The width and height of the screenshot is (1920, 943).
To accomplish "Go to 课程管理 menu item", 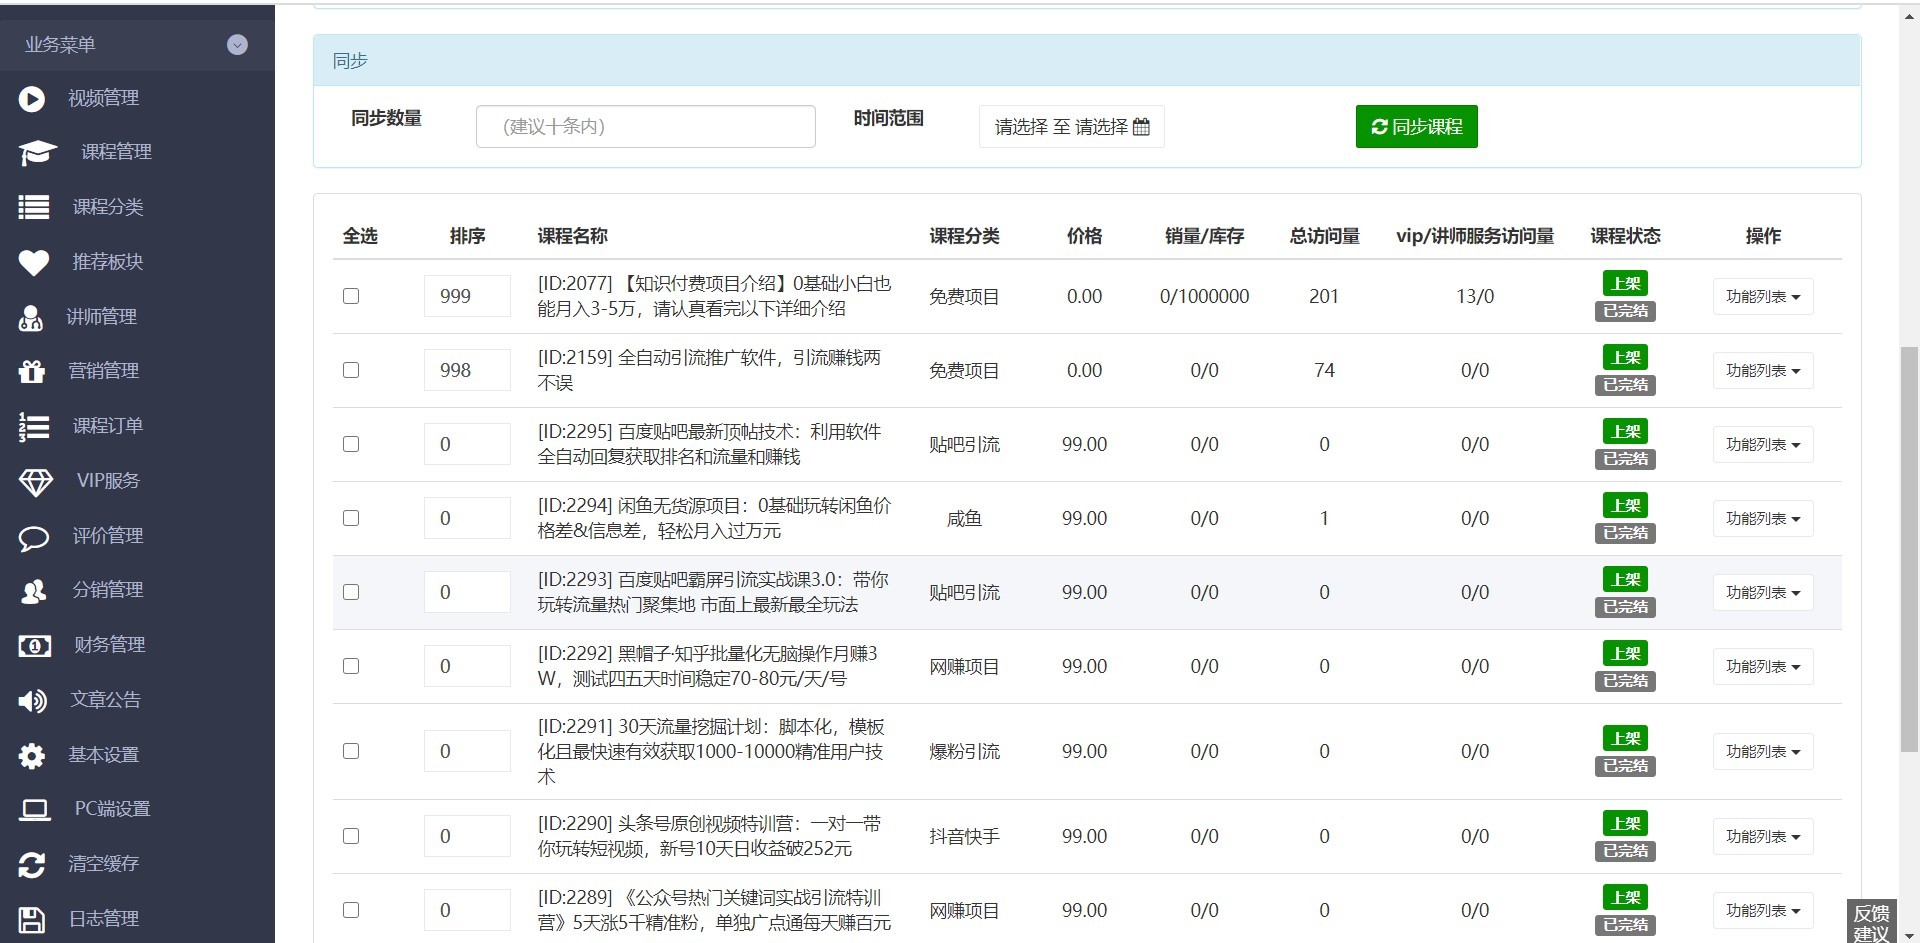I will (116, 152).
